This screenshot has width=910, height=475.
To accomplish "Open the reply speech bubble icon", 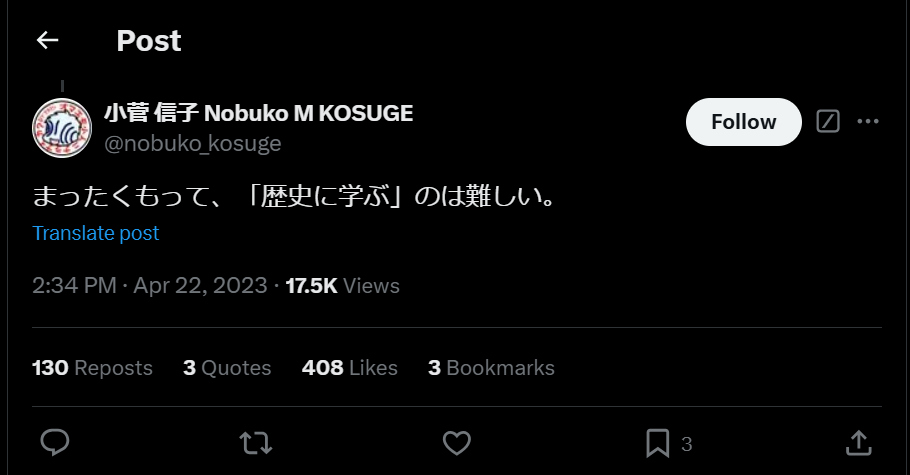I will click(x=55, y=443).
